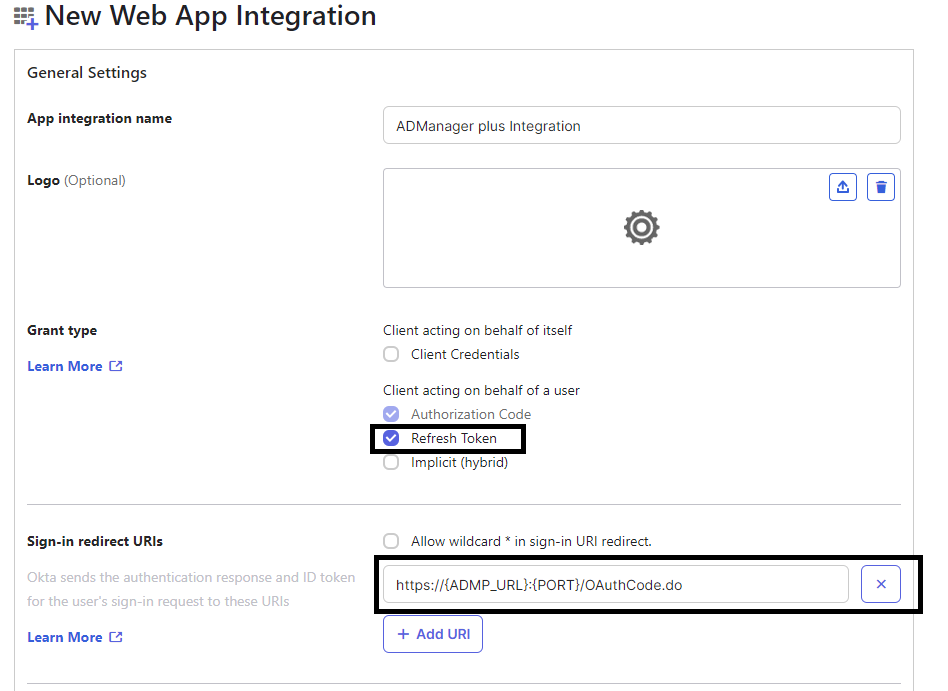Image resolution: width=948 pixels, height=691 pixels.
Task: Uncheck the Refresh Token checkbox
Action: click(x=391, y=438)
